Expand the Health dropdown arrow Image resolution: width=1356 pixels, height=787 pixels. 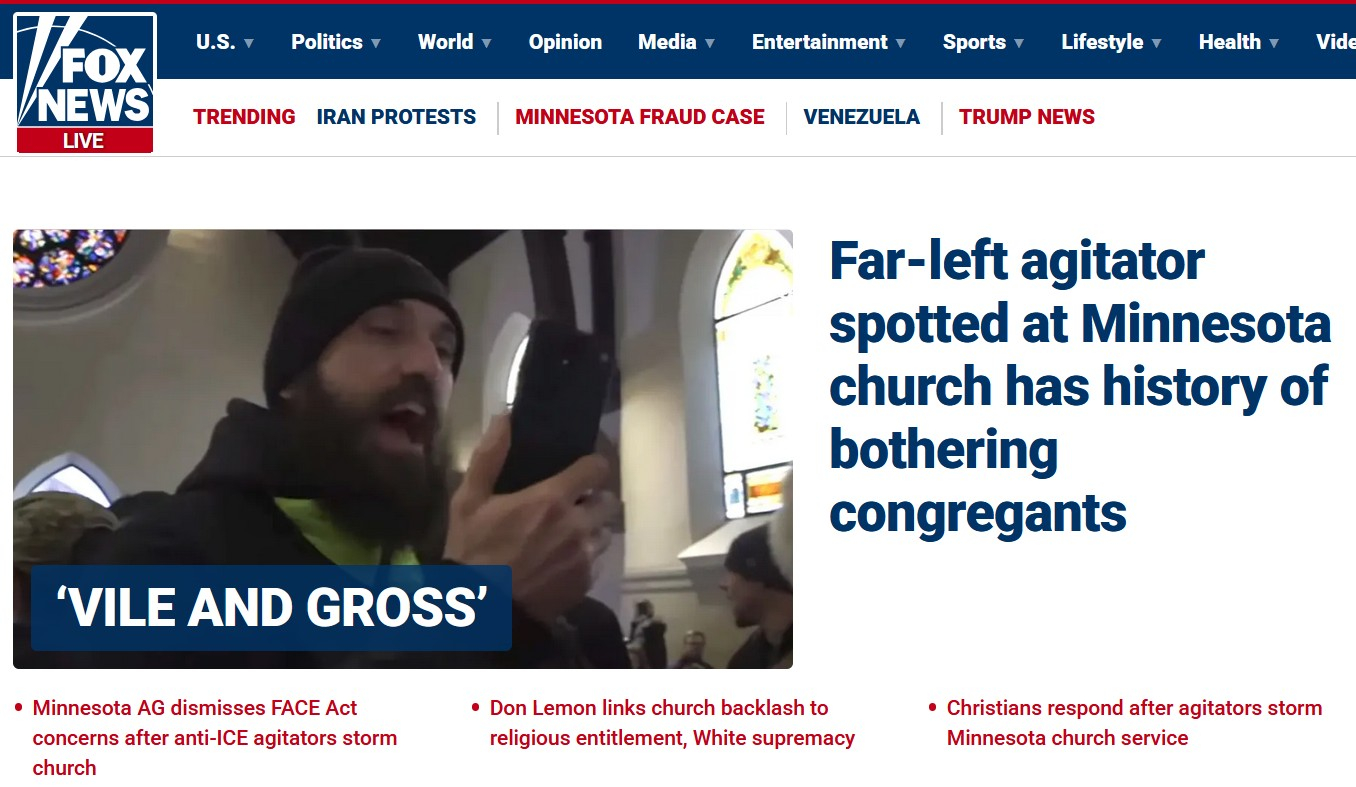1274,43
